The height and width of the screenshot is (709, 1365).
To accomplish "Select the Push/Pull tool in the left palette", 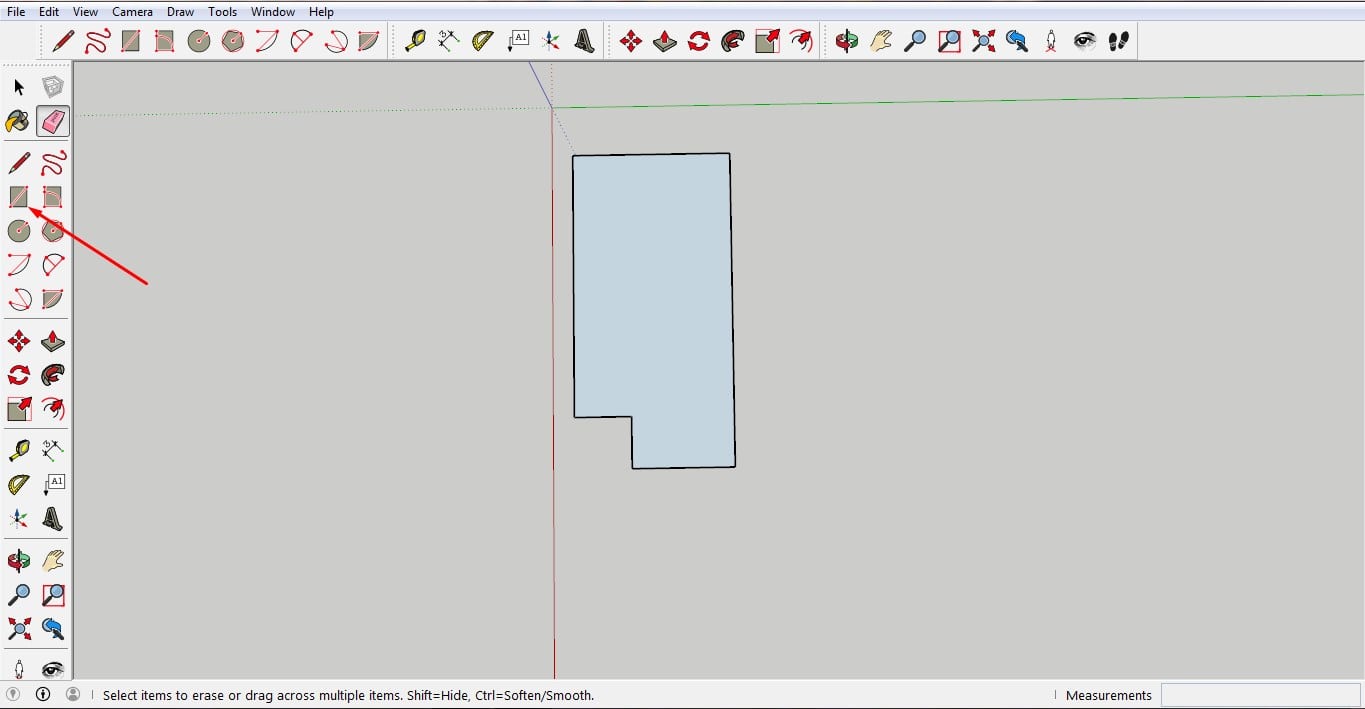I will click(x=53, y=342).
